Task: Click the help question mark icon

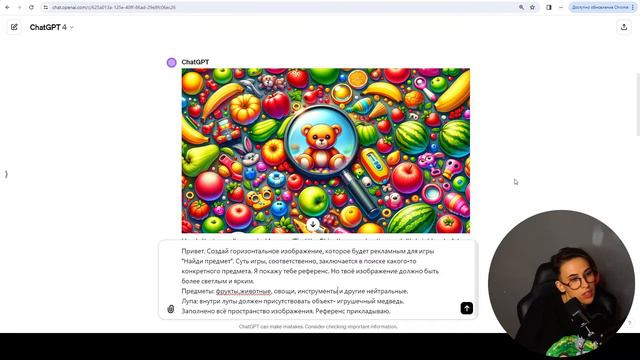Action: [x=629, y=323]
